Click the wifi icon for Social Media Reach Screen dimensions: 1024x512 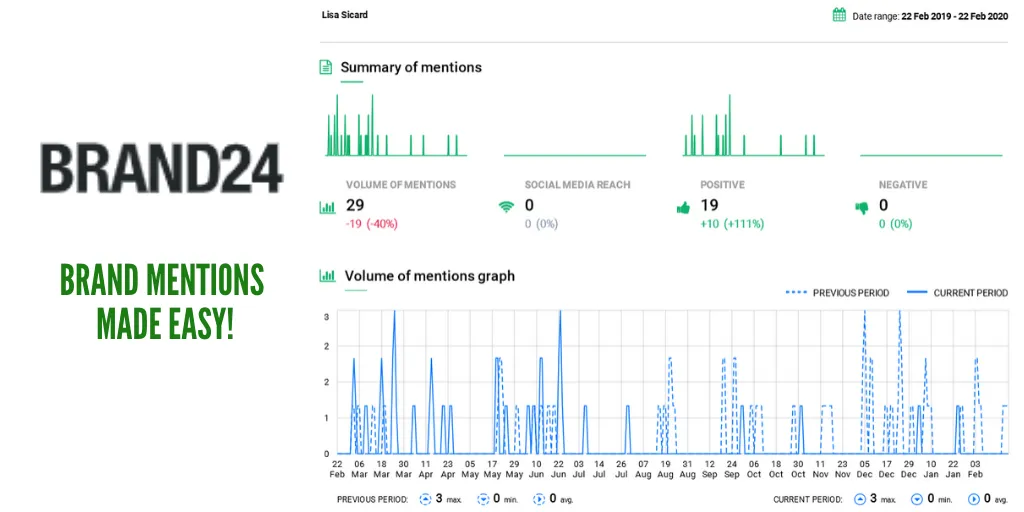(505, 208)
